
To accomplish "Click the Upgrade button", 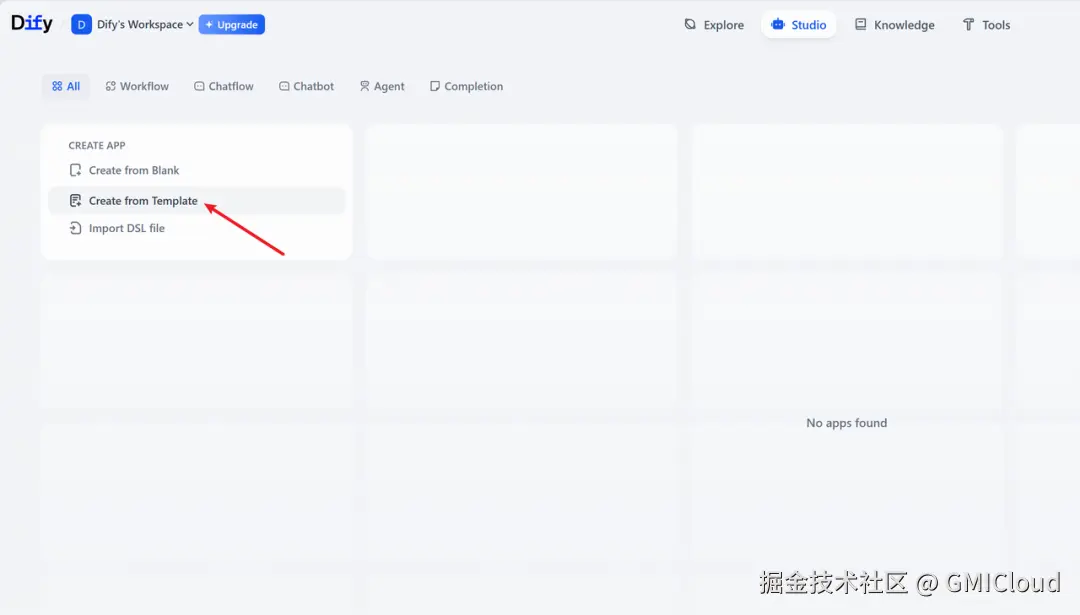I will point(231,23).
